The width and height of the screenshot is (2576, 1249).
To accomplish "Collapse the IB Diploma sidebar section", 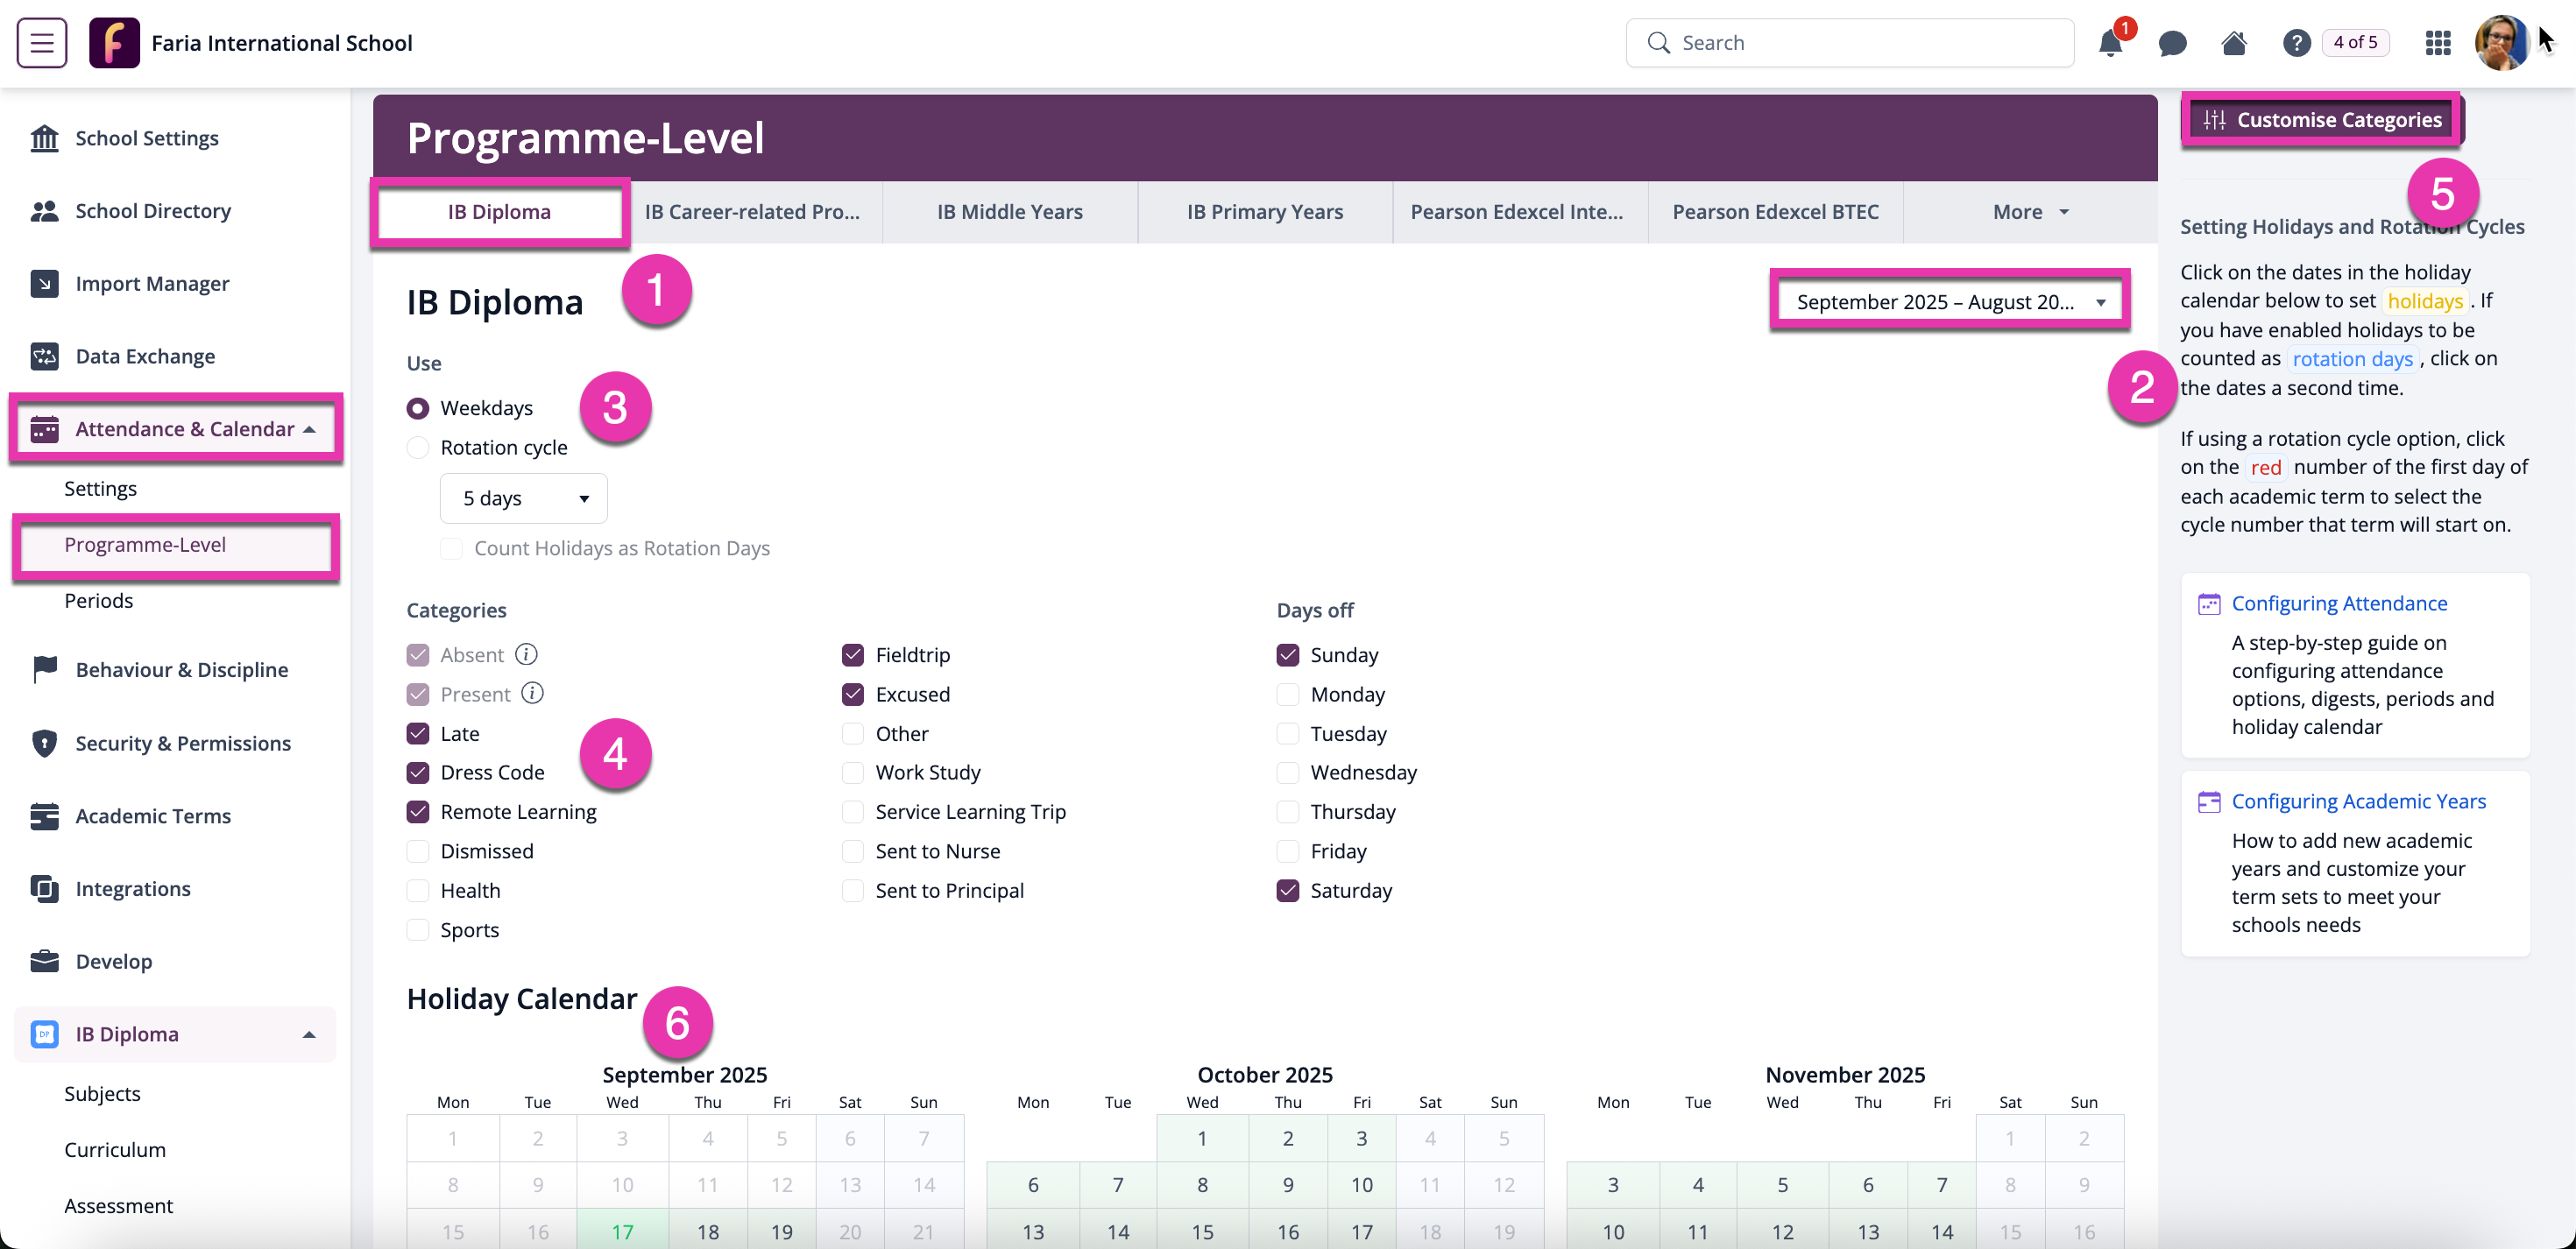I will pyautogui.click(x=310, y=1035).
